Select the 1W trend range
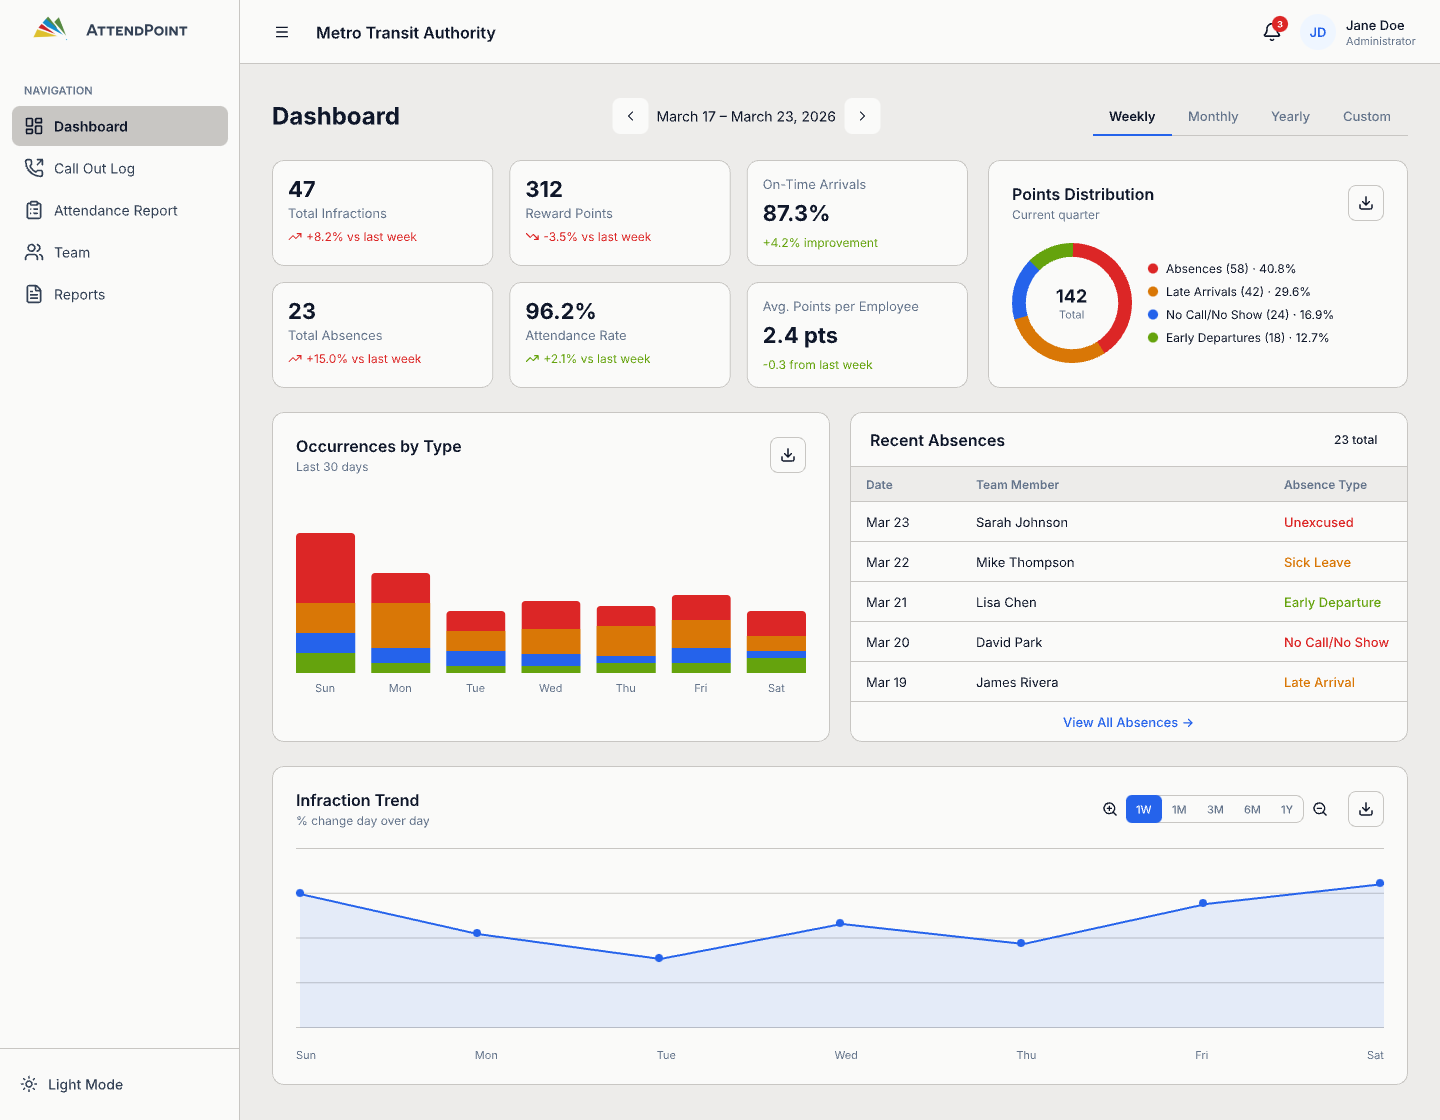This screenshot has height=1120, width=1440. click(1144, 809)
